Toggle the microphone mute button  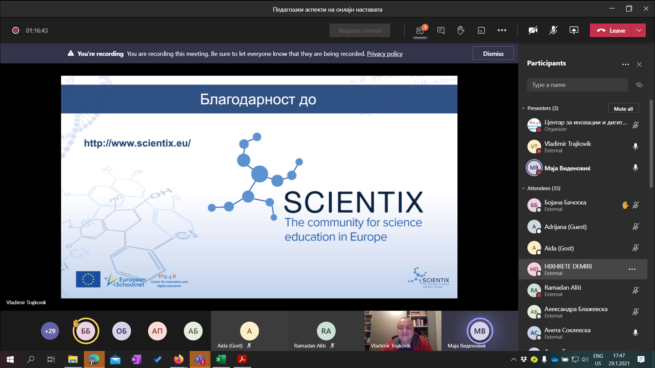(553, 30)
